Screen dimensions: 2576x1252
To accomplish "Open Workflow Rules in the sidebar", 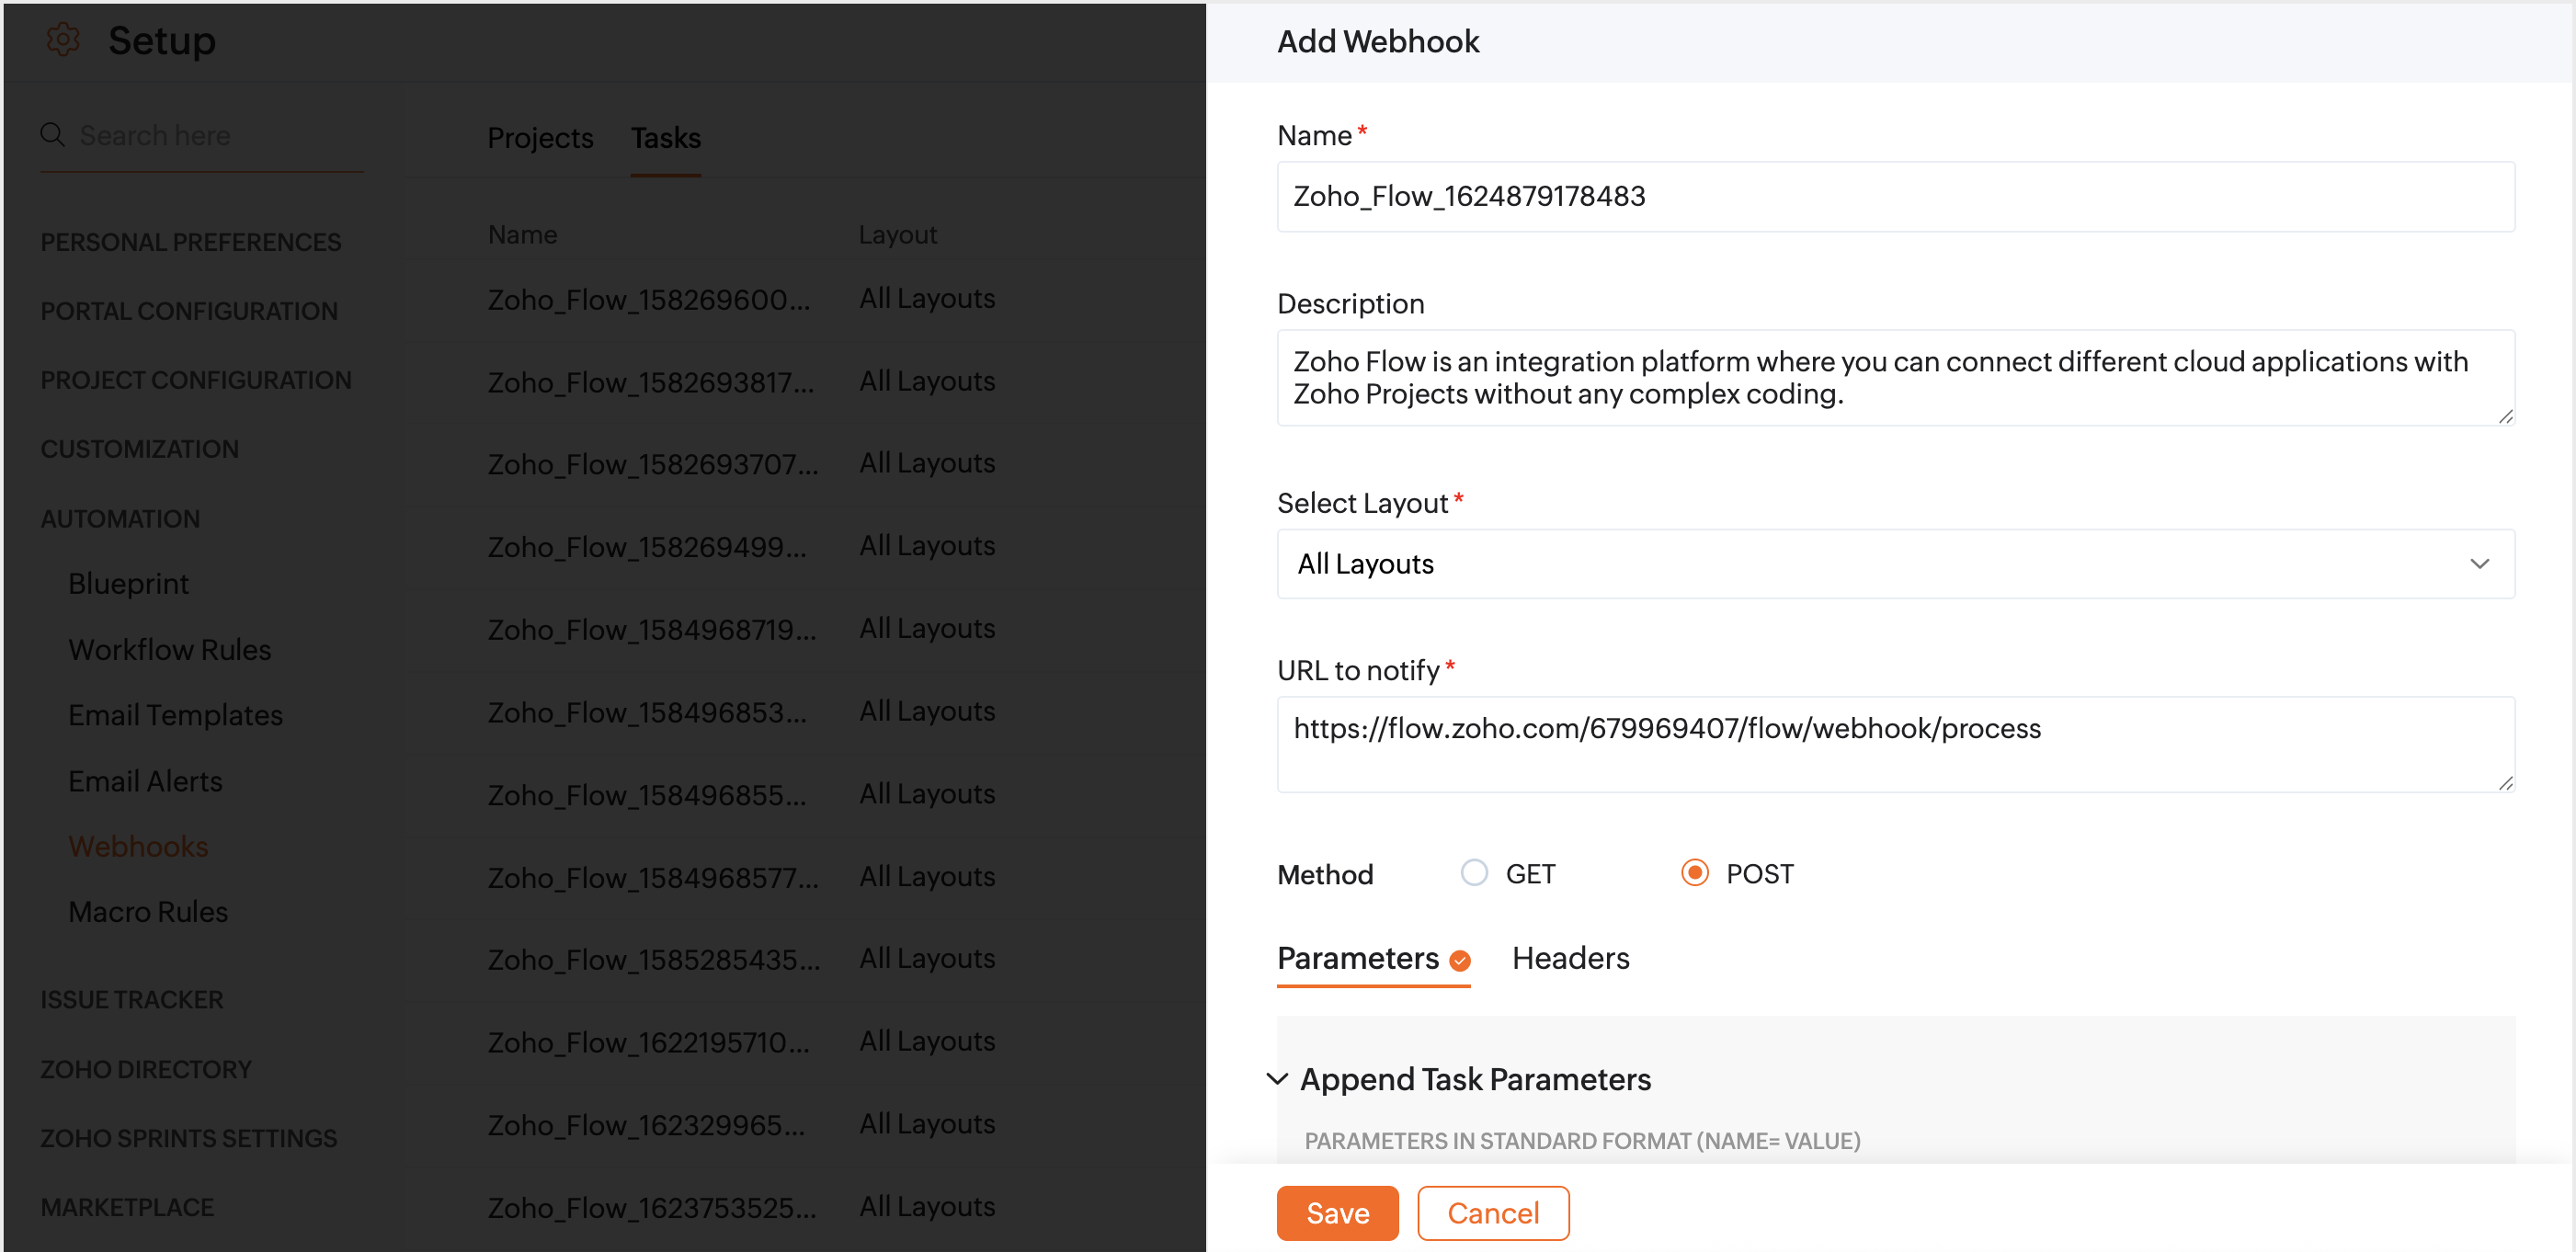I will pos(170,650).
